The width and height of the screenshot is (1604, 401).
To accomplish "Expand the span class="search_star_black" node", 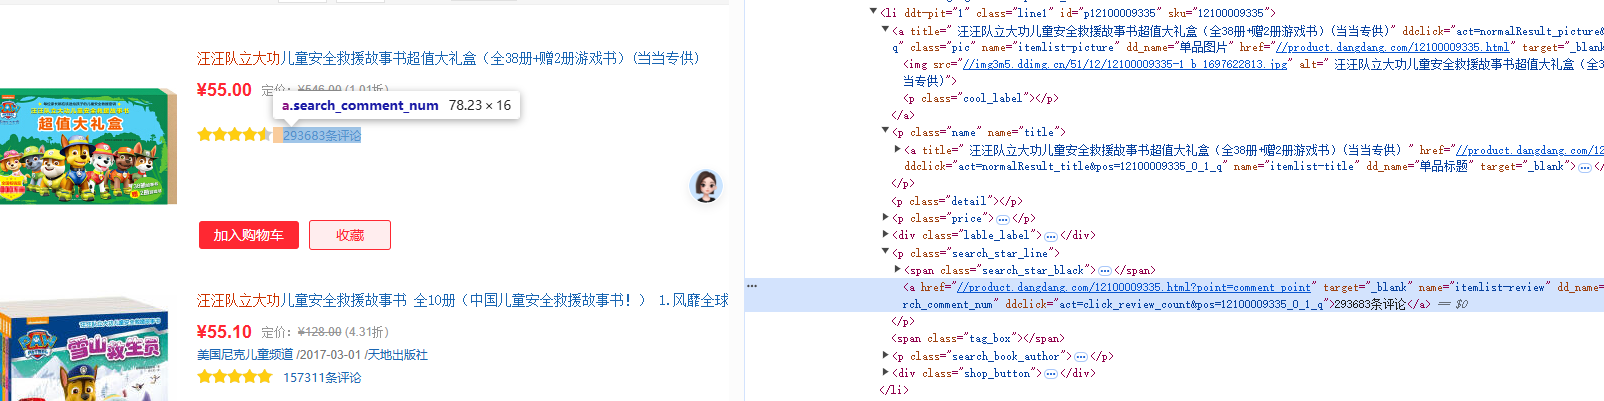I will [x=897, y=270].
